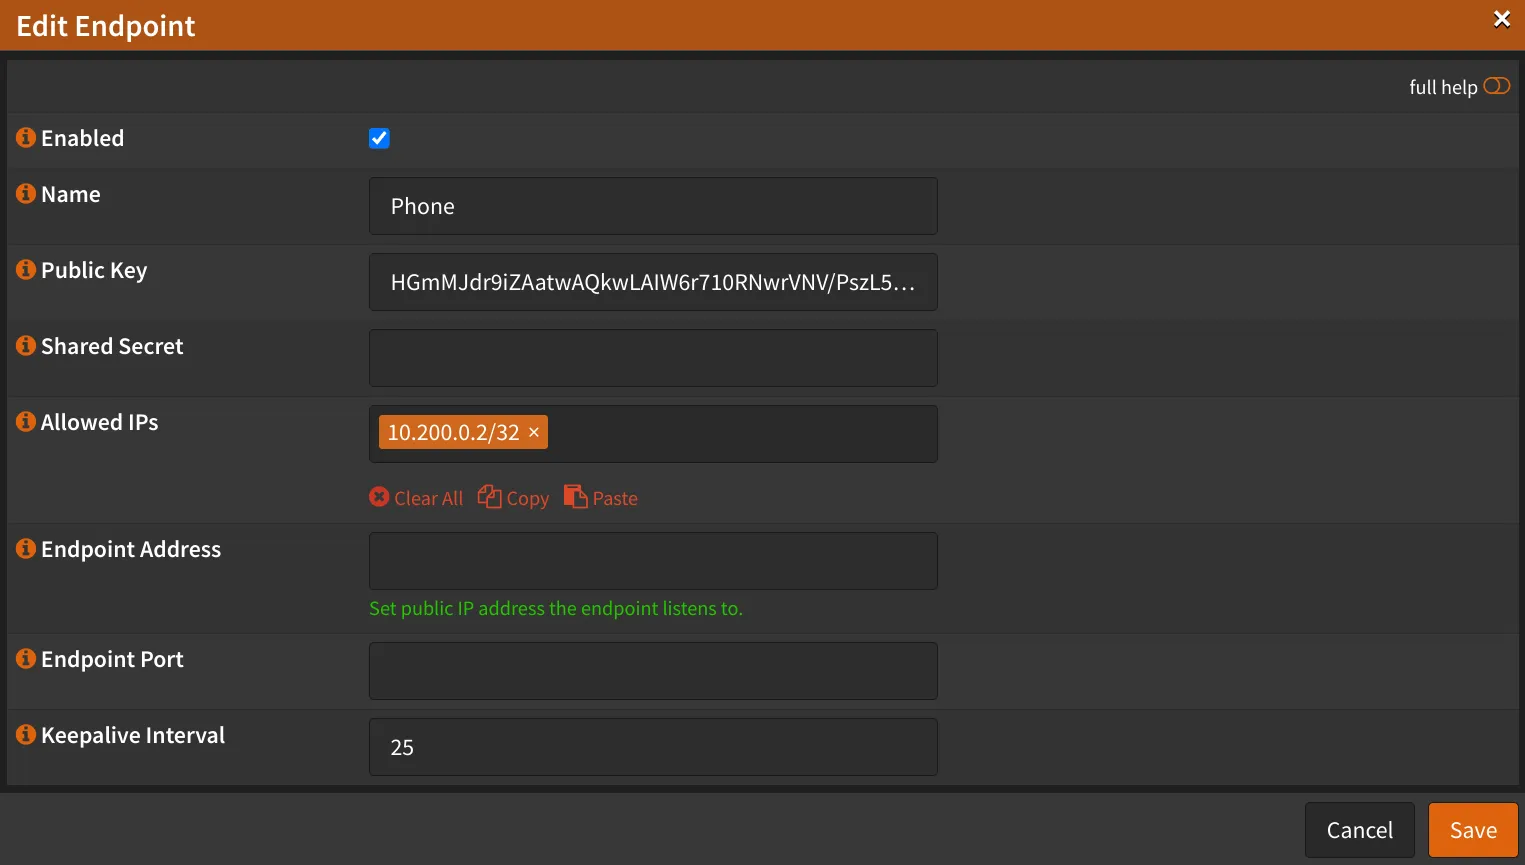The image size is (1525, 865).
Task: Remove the 10.200.0.2/32 address tag
Action: pos(534,432)
